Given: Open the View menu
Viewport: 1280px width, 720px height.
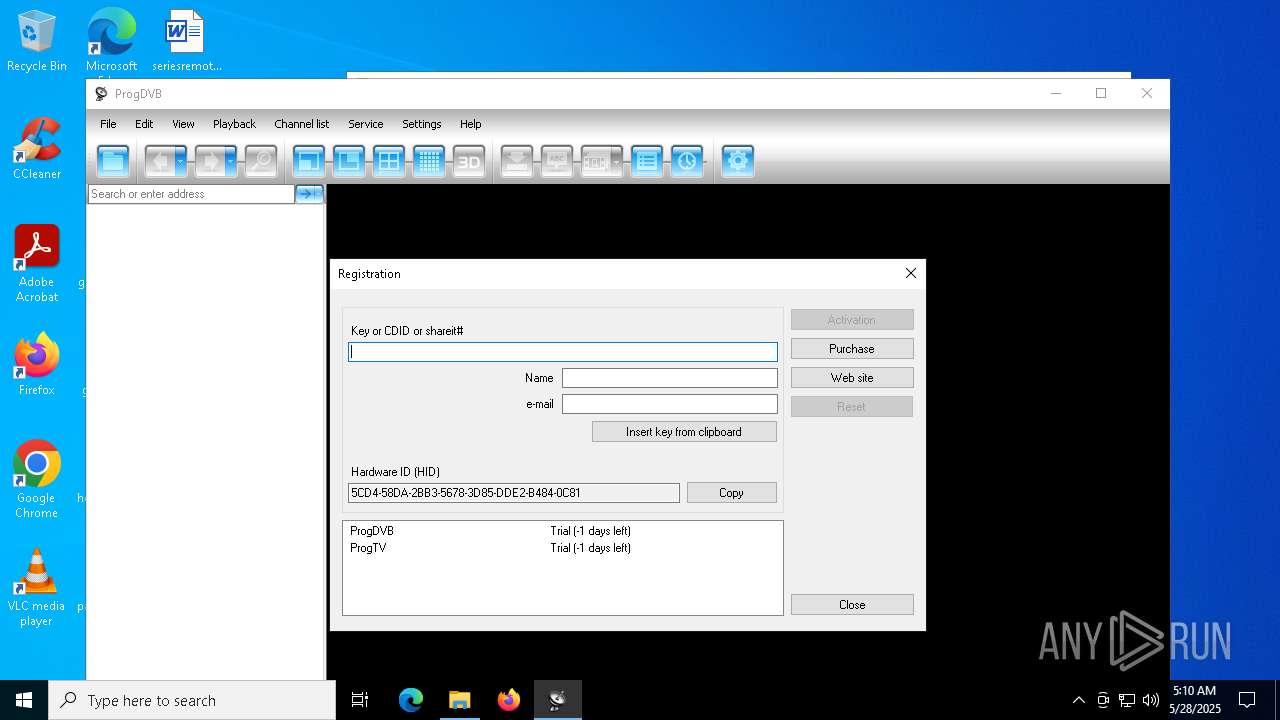Looking at the screenshot, I should click(x=183, y=124).
